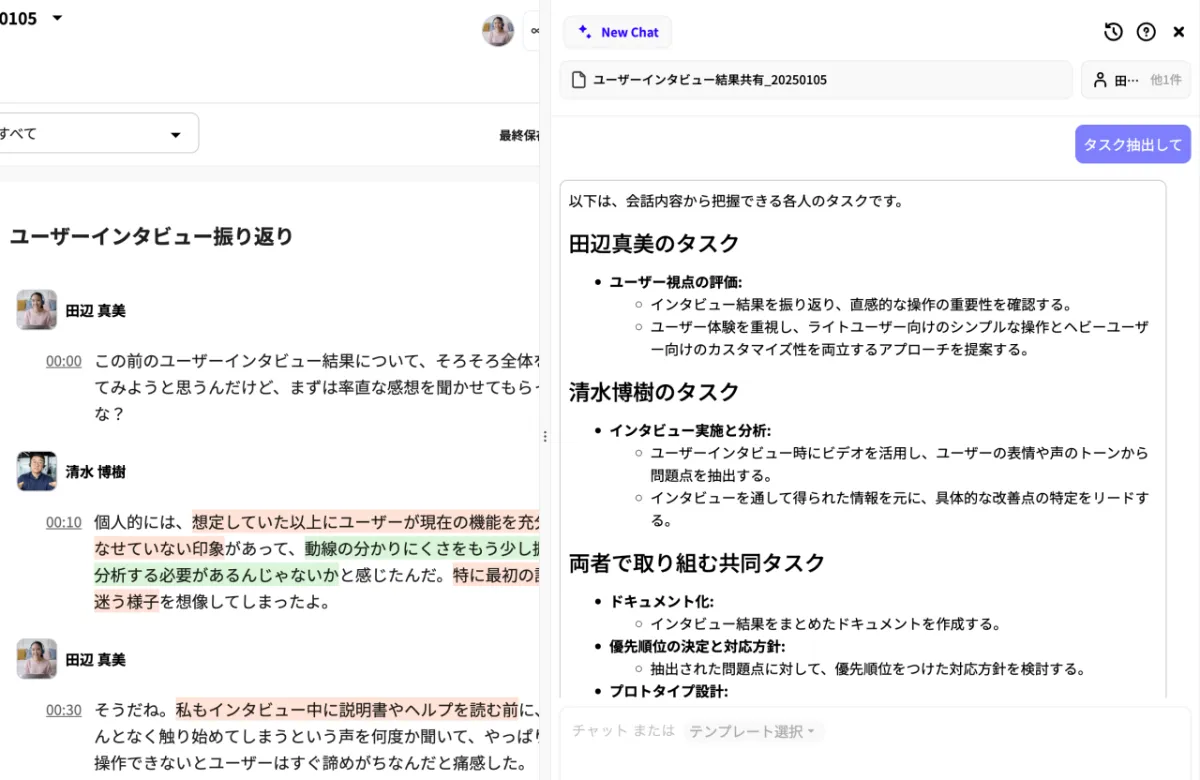The width and height of the screenshot is (1200, 780).
Task: Click the sparkle icon inside New Chat
Action: 583,32
